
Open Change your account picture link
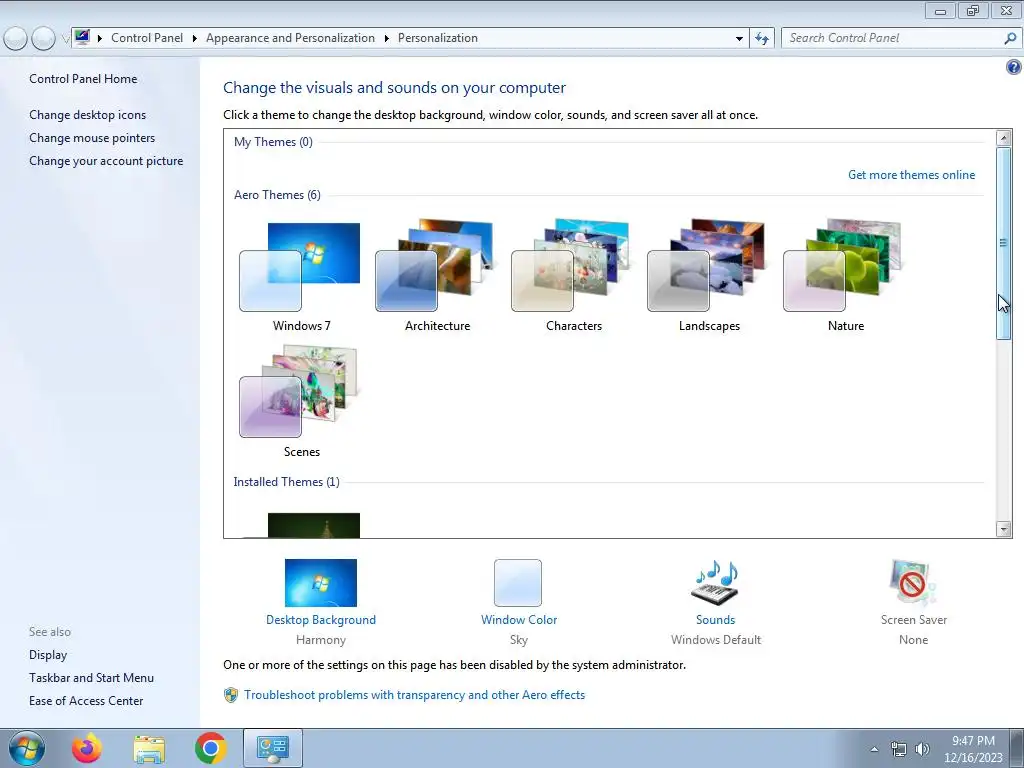coord(106,161)
